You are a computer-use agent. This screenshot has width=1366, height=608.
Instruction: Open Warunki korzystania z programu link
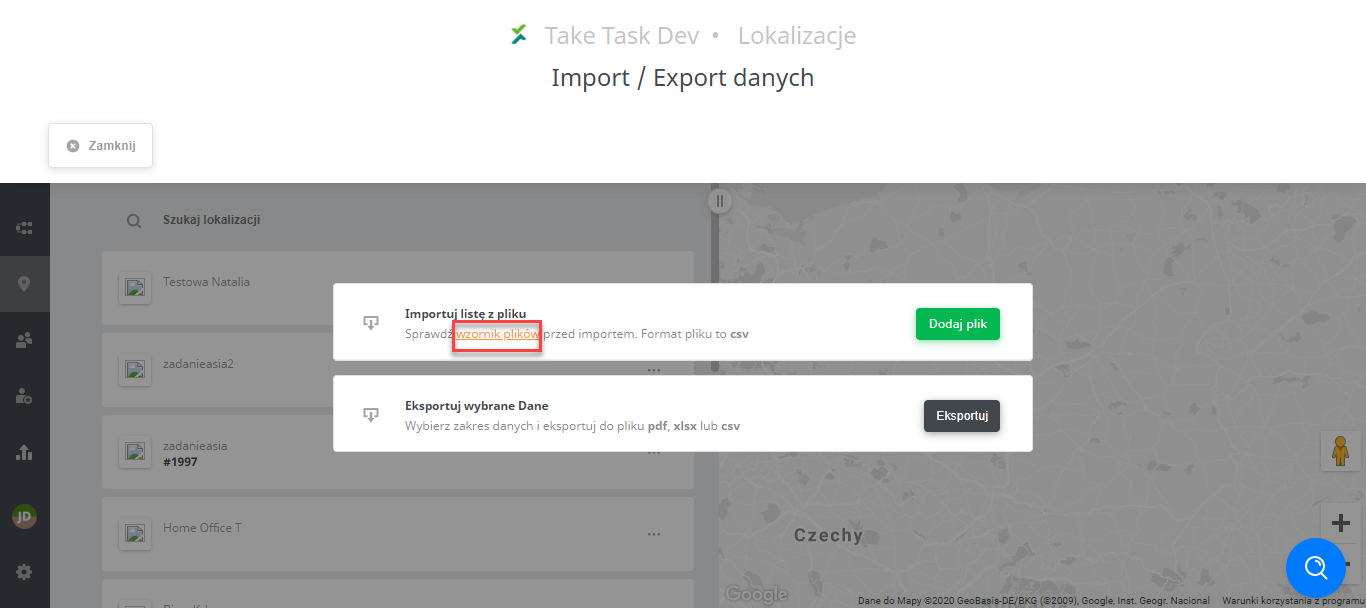pyautogui.click(x=1293, y=601)
